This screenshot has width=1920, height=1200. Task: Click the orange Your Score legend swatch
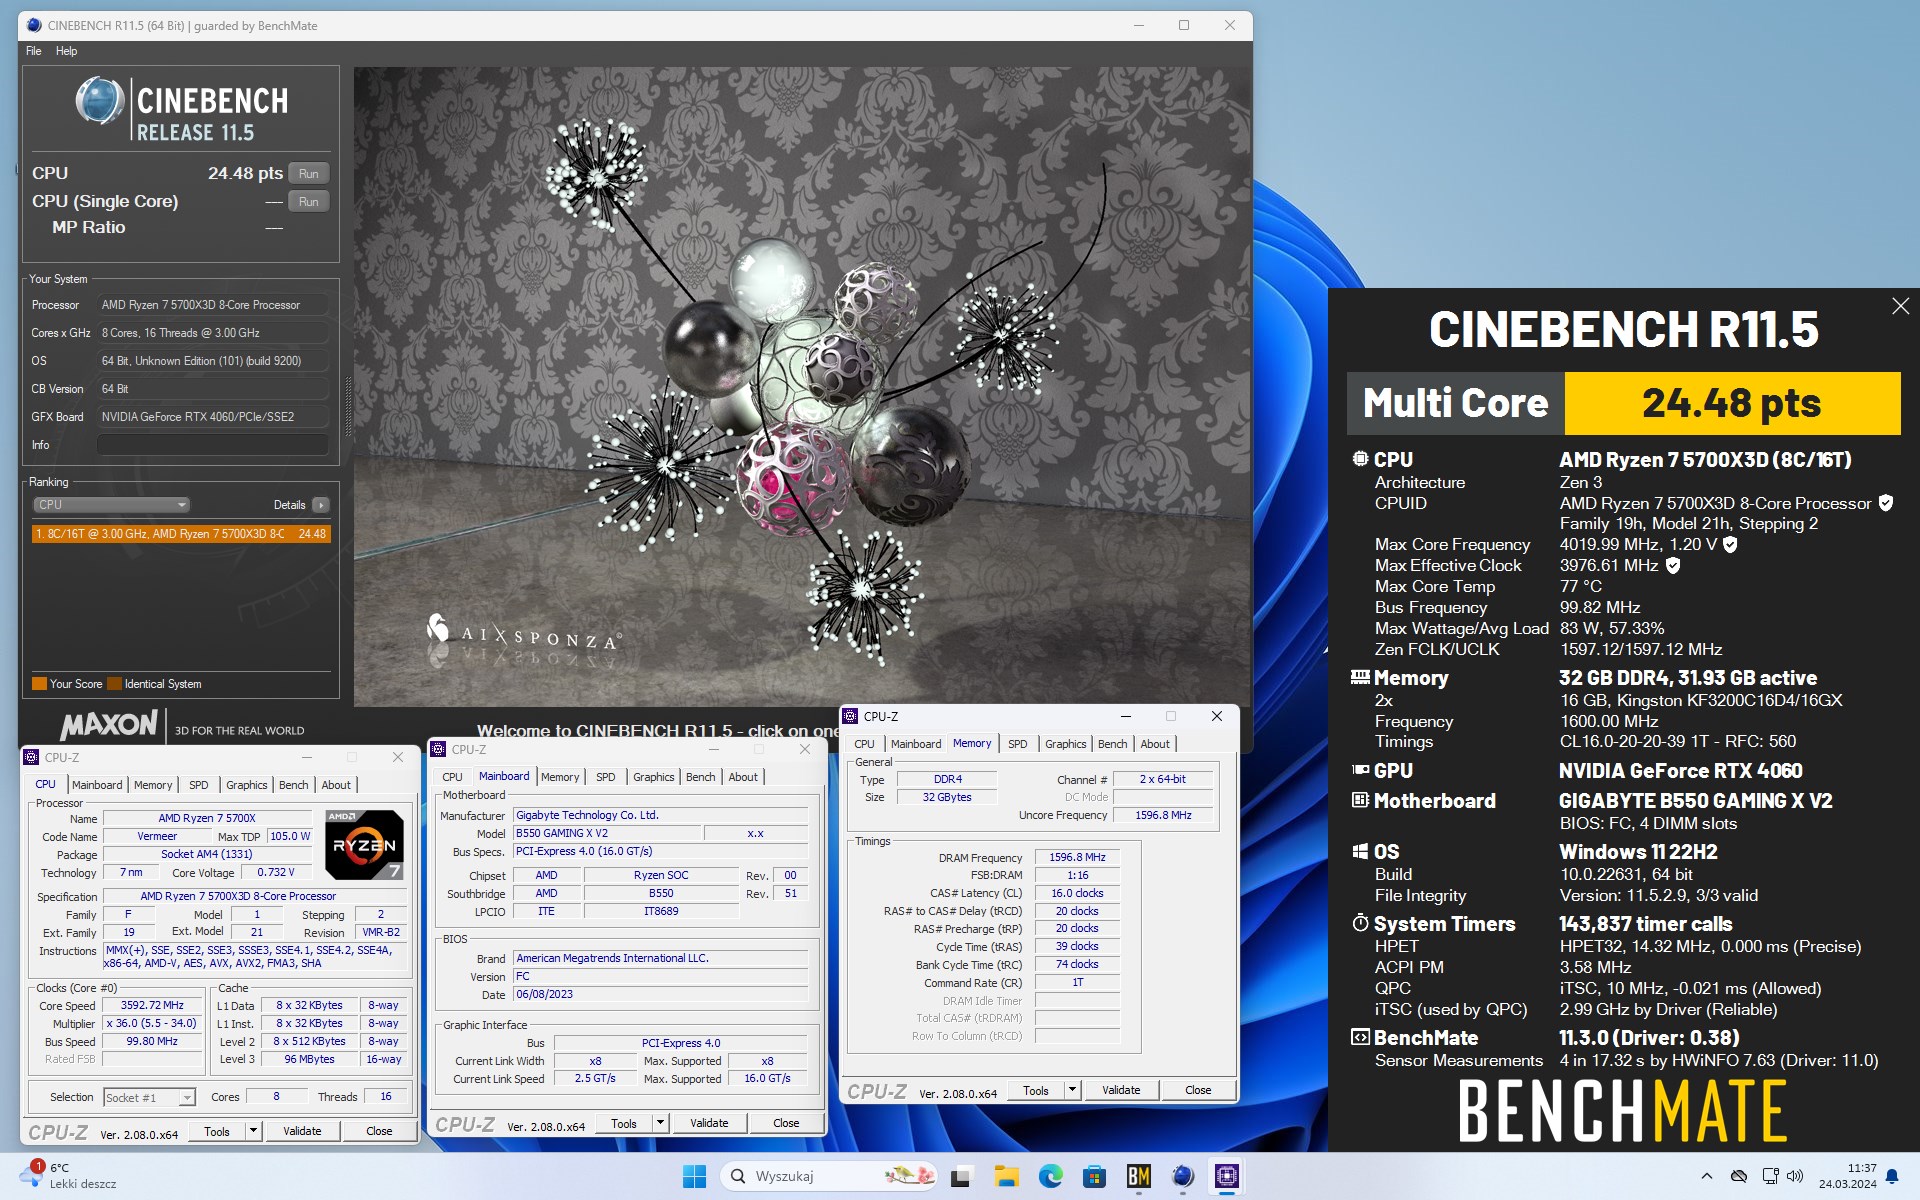(x=40, y=684)
